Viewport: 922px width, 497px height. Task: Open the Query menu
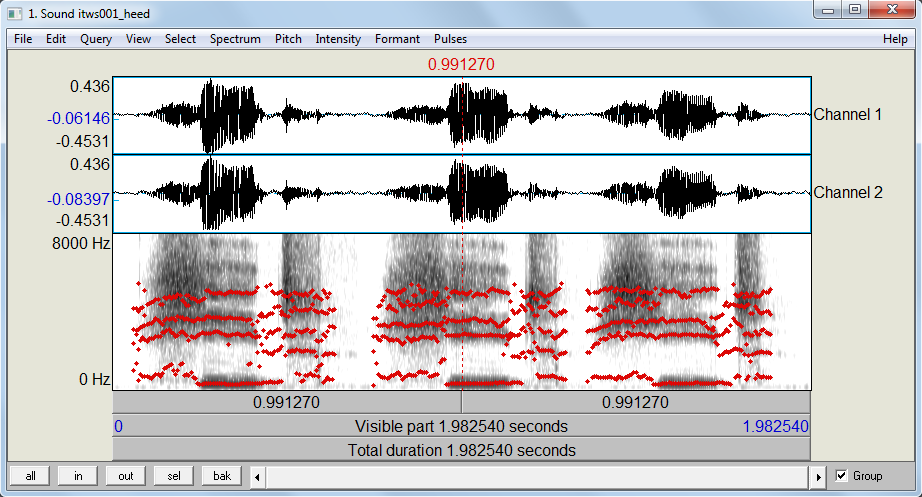click(96, 39)
